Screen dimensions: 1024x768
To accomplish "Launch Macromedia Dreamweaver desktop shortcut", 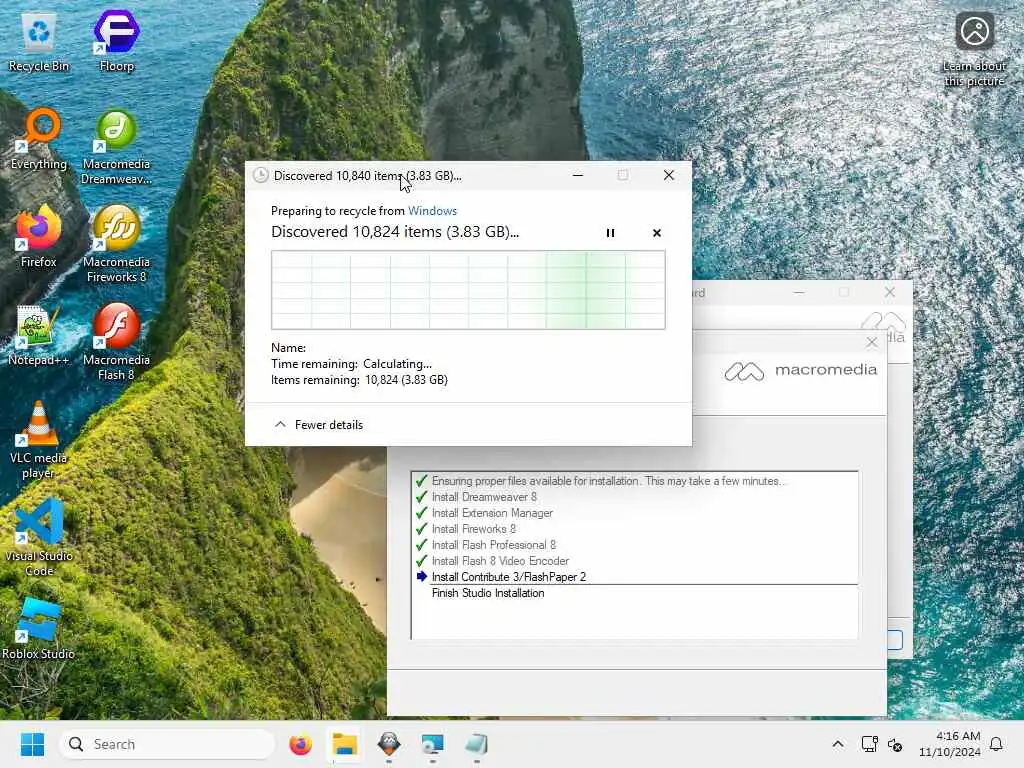I will coord(116,147).
